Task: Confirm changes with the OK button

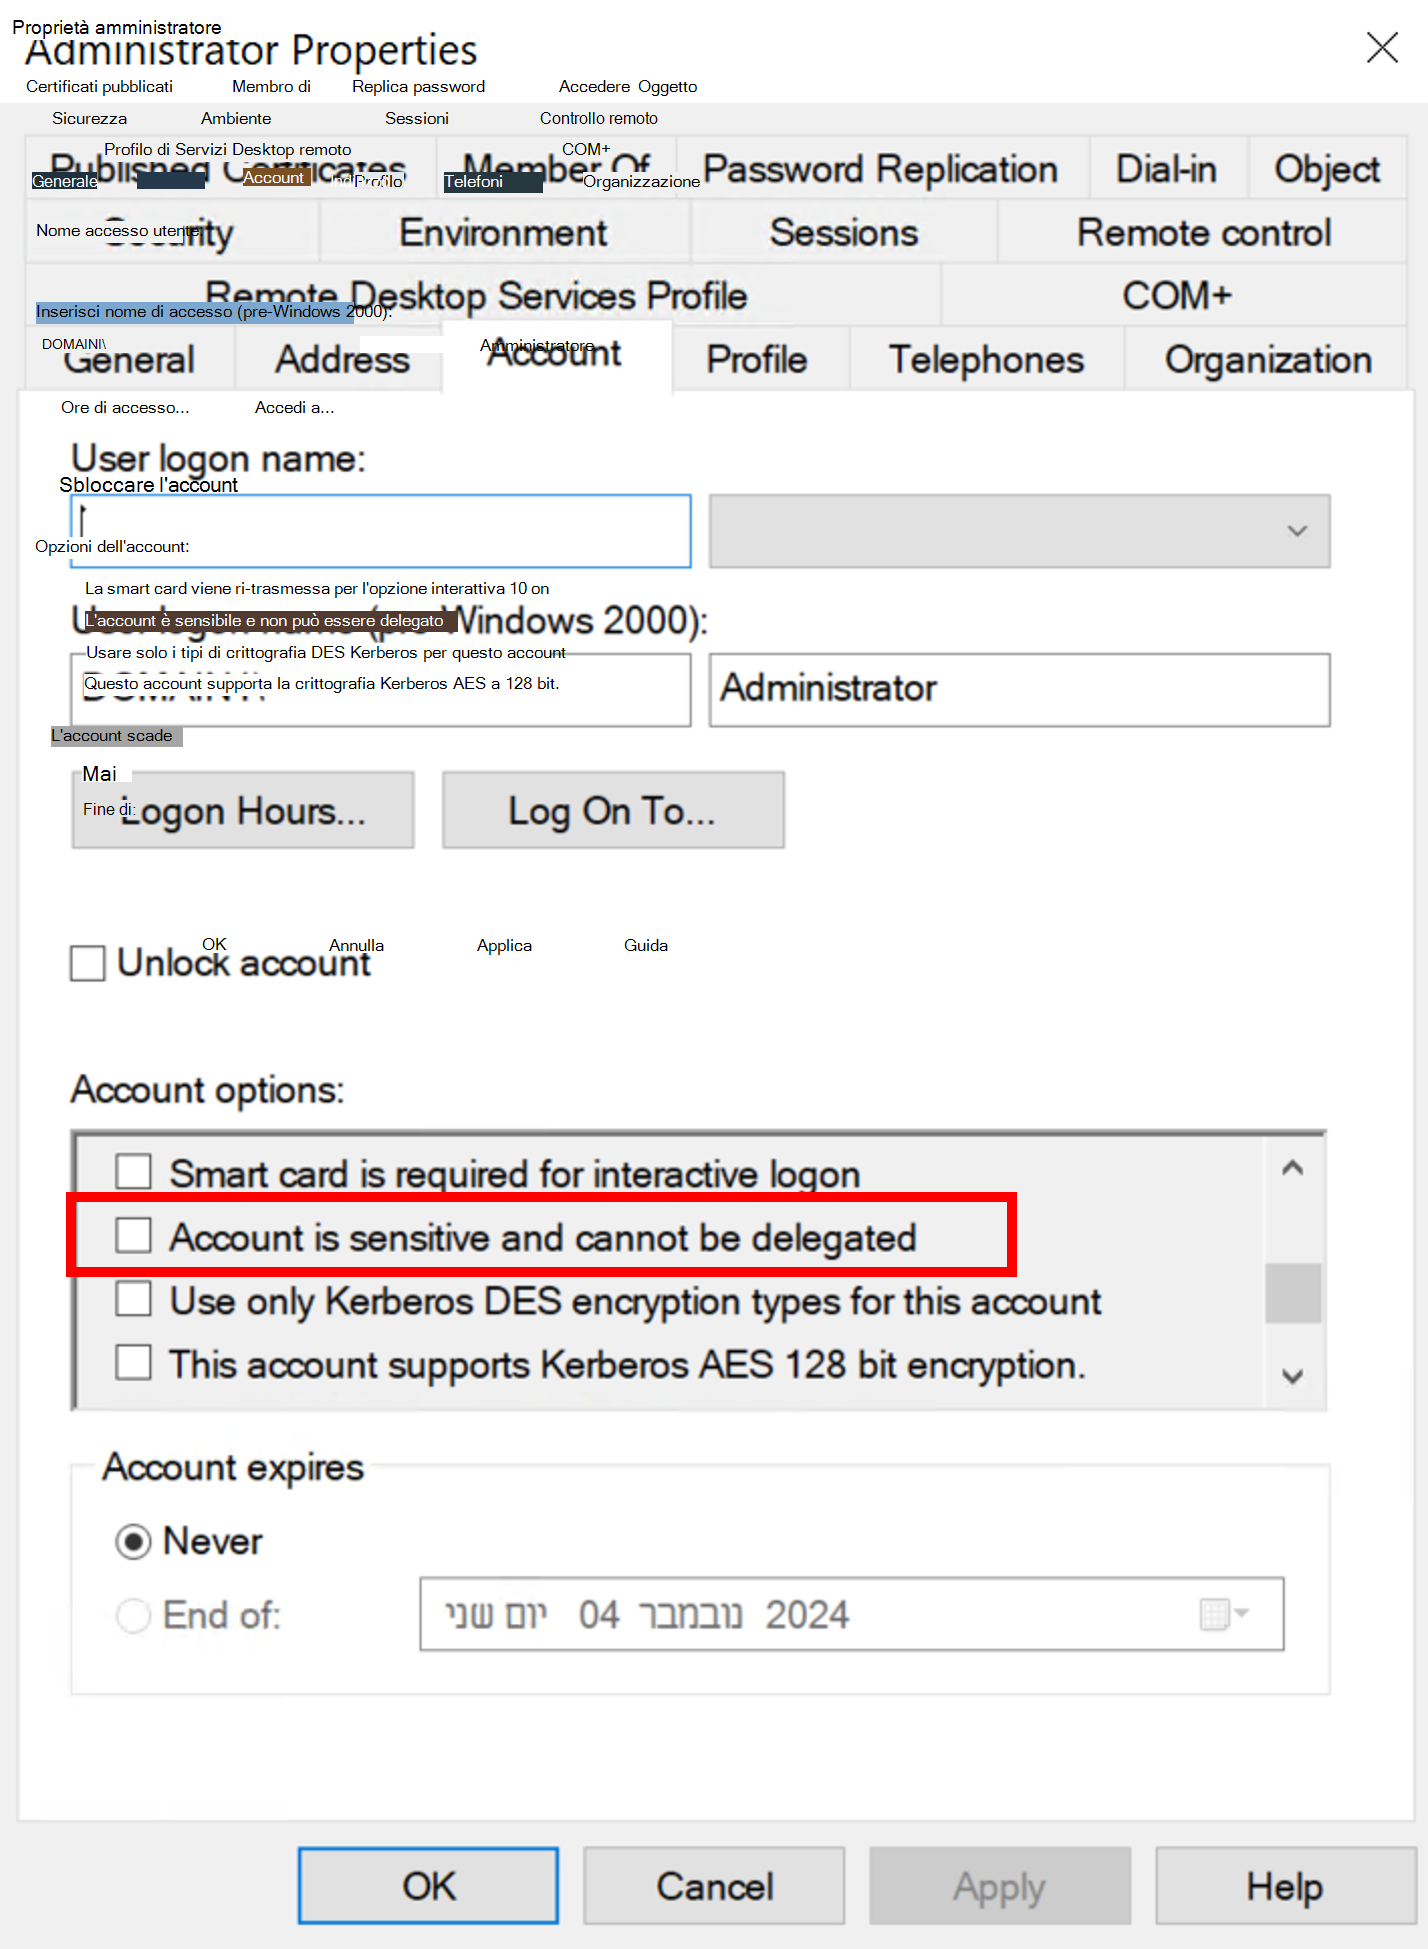Action: click(x=428, y=1886)
